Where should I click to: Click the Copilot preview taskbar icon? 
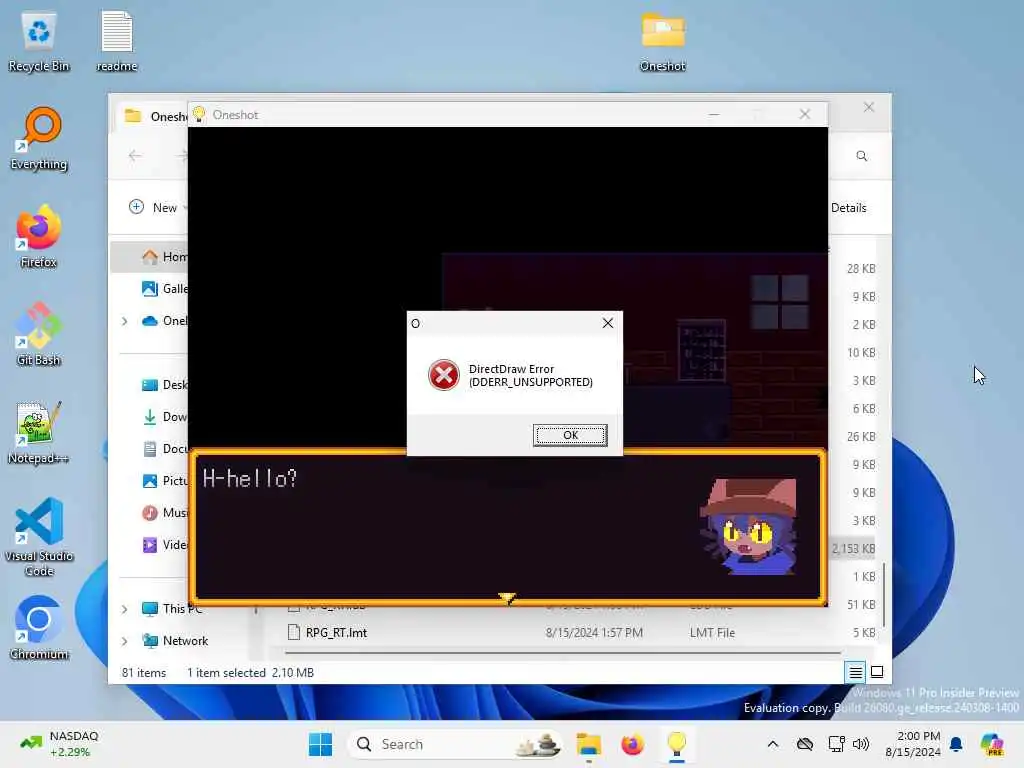992,744
